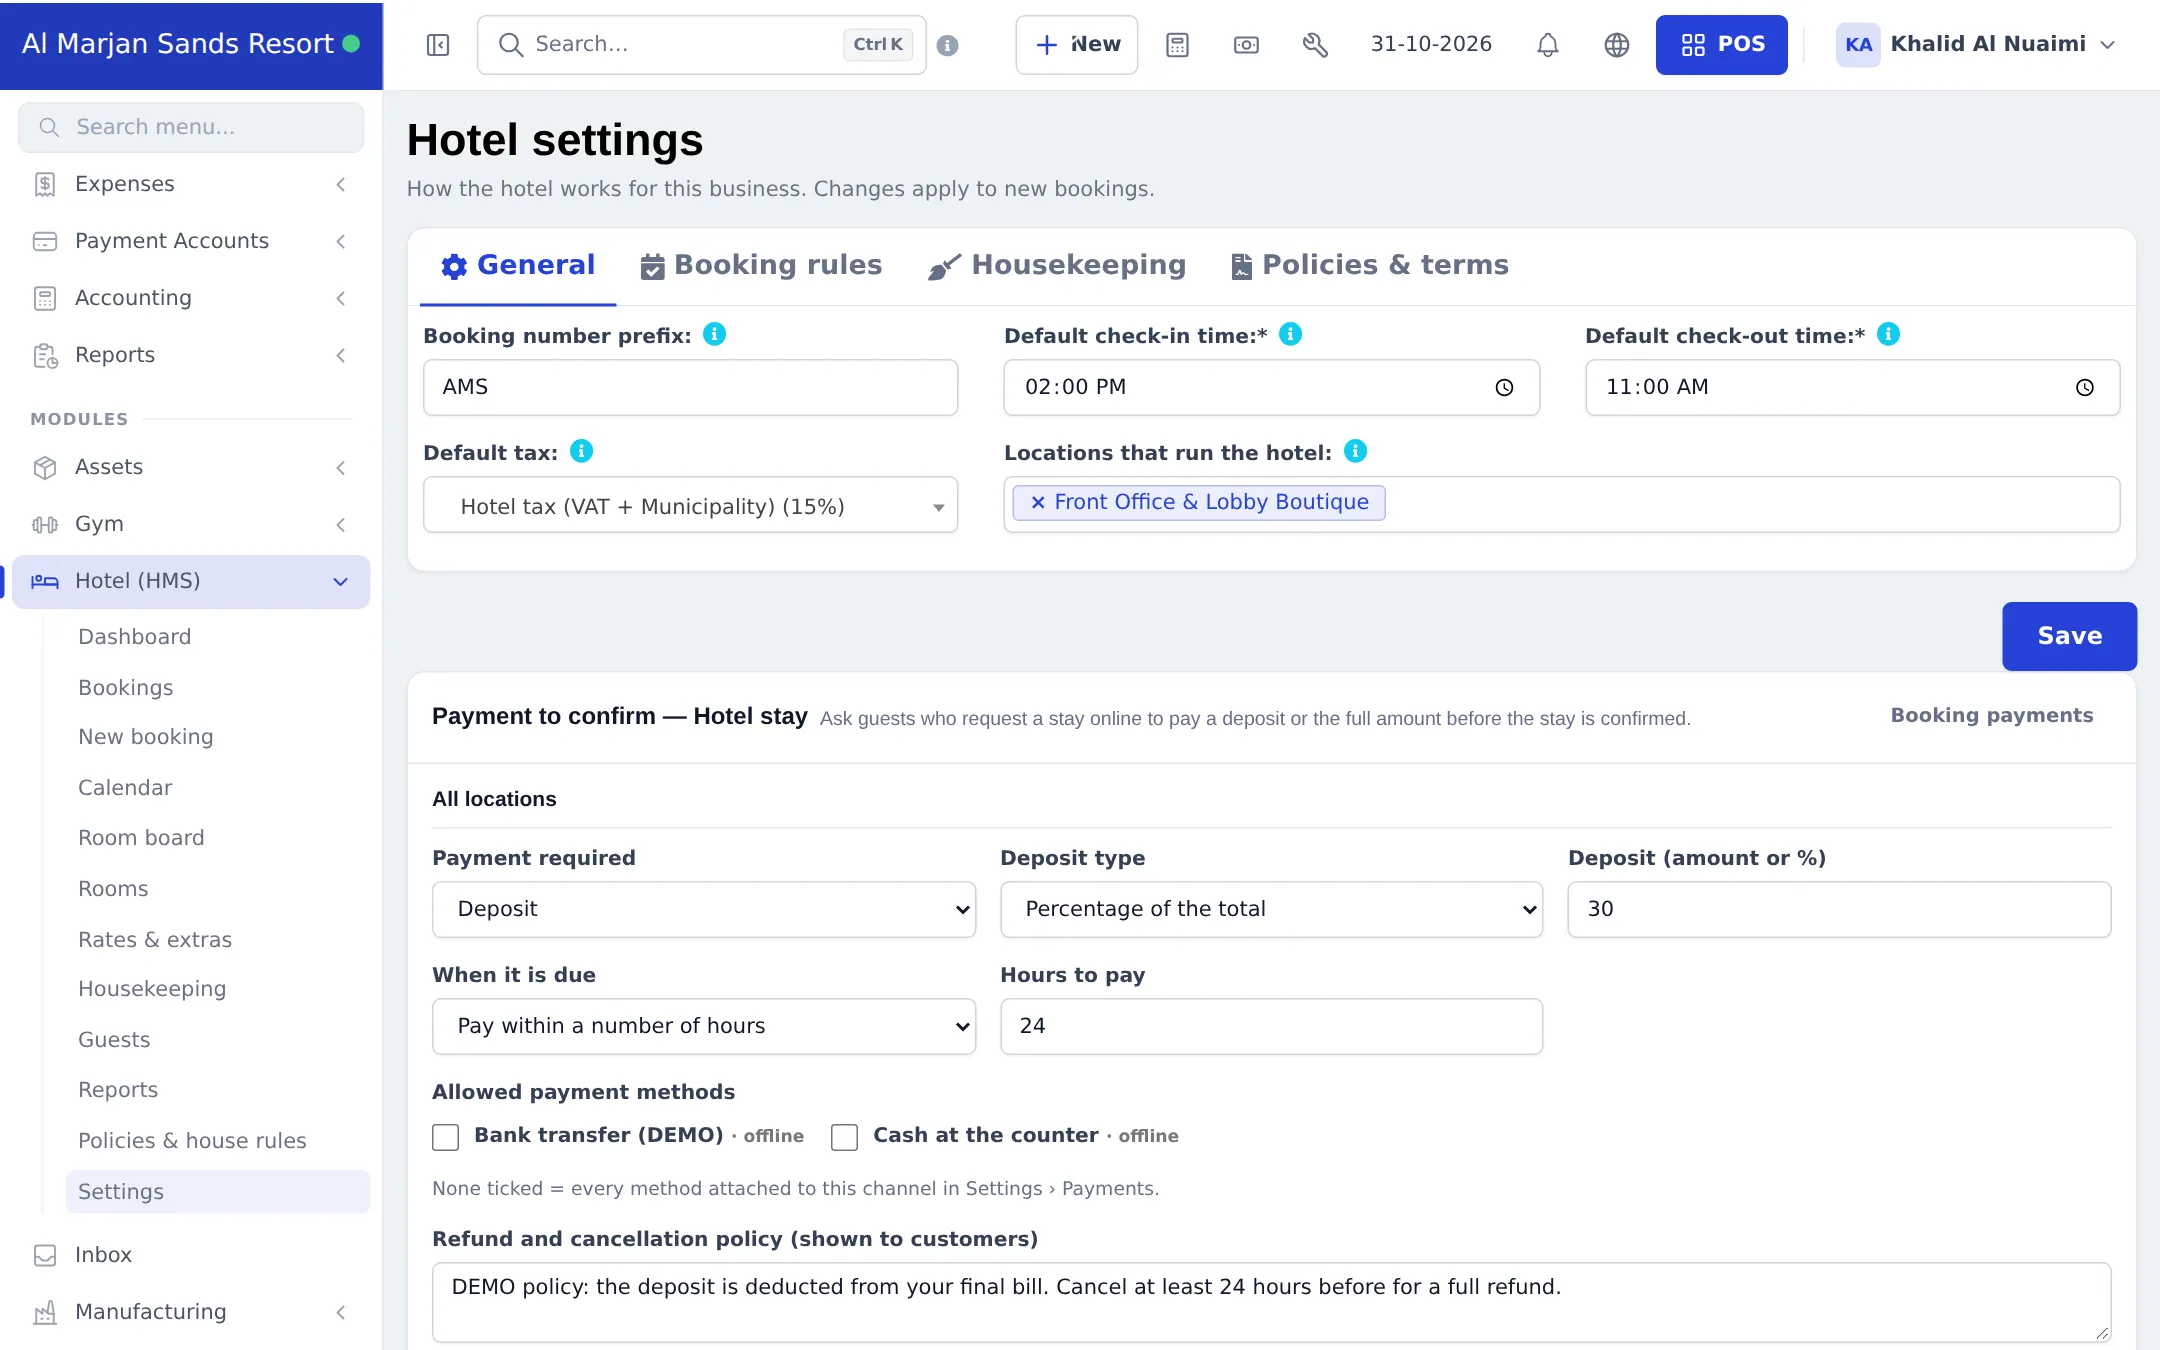Click the Default check-out time info icon
Screen dimensions: 2160x1350
pos(1888,334)
